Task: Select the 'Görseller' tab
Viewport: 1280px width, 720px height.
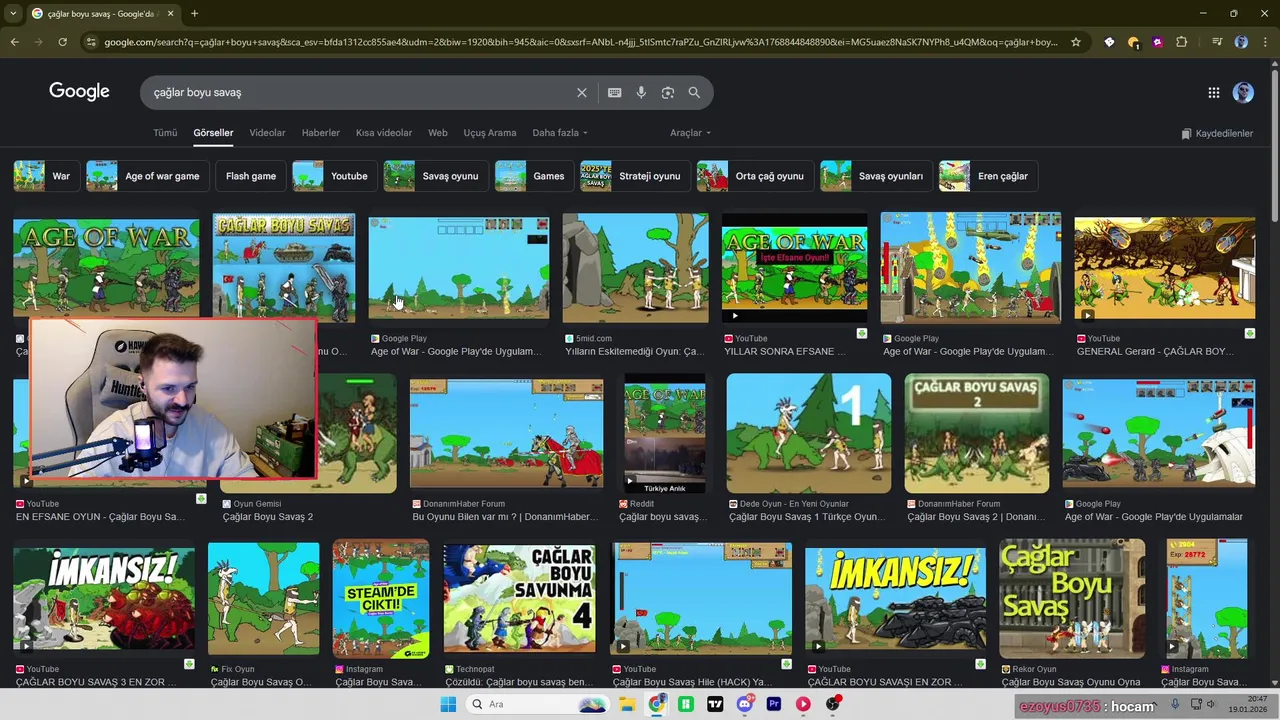Action: 213,133
